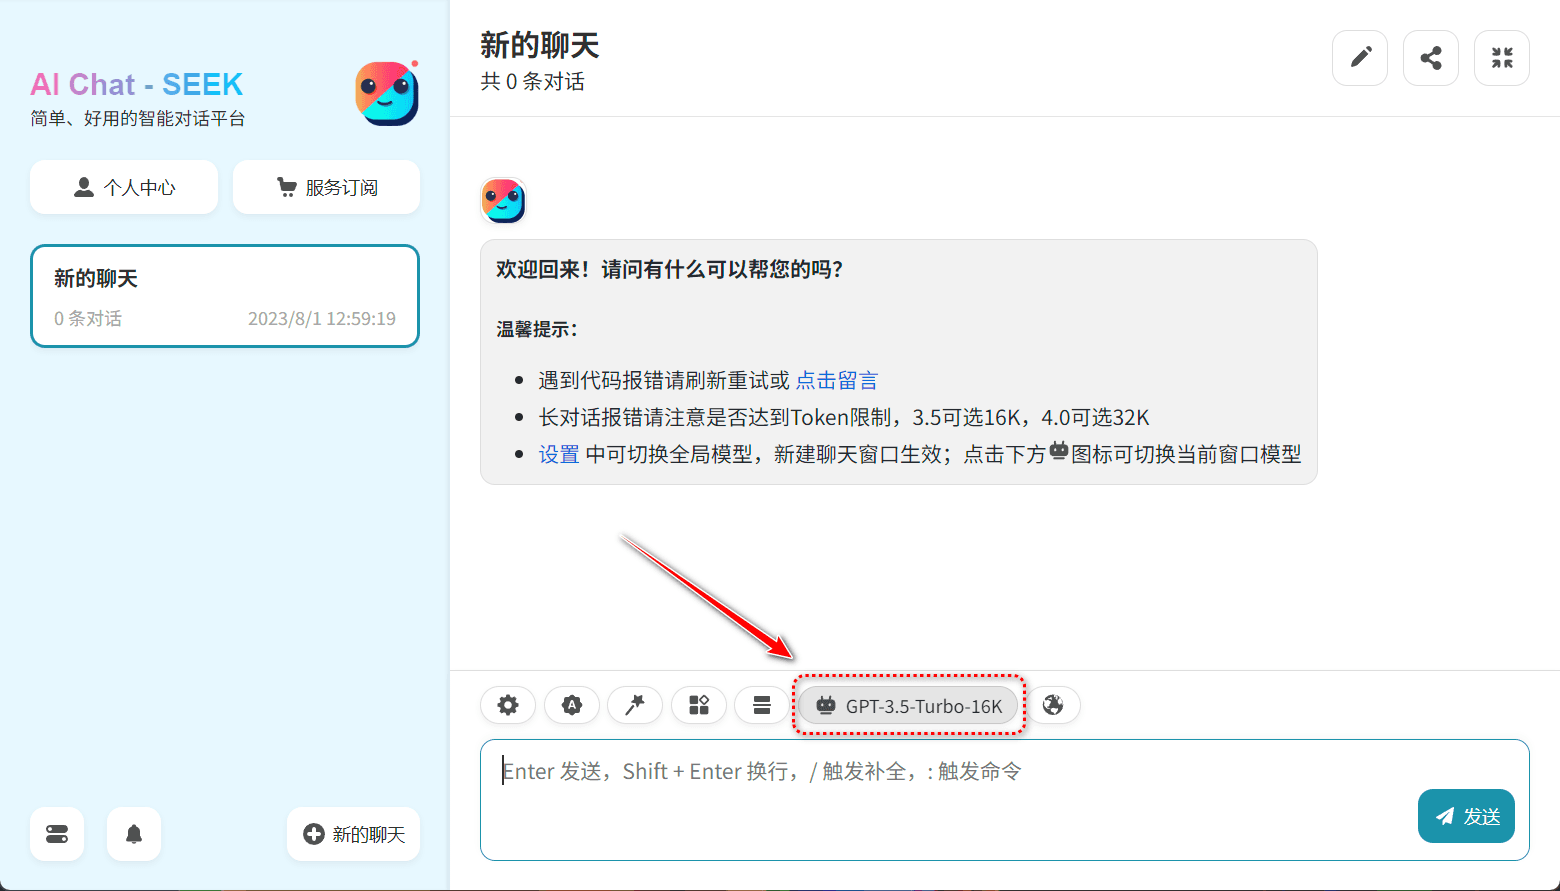1560x891 pixels.
Task: Open GPT-3.5-Turbo-16K model selector
Action: click(x=909, y=706)
